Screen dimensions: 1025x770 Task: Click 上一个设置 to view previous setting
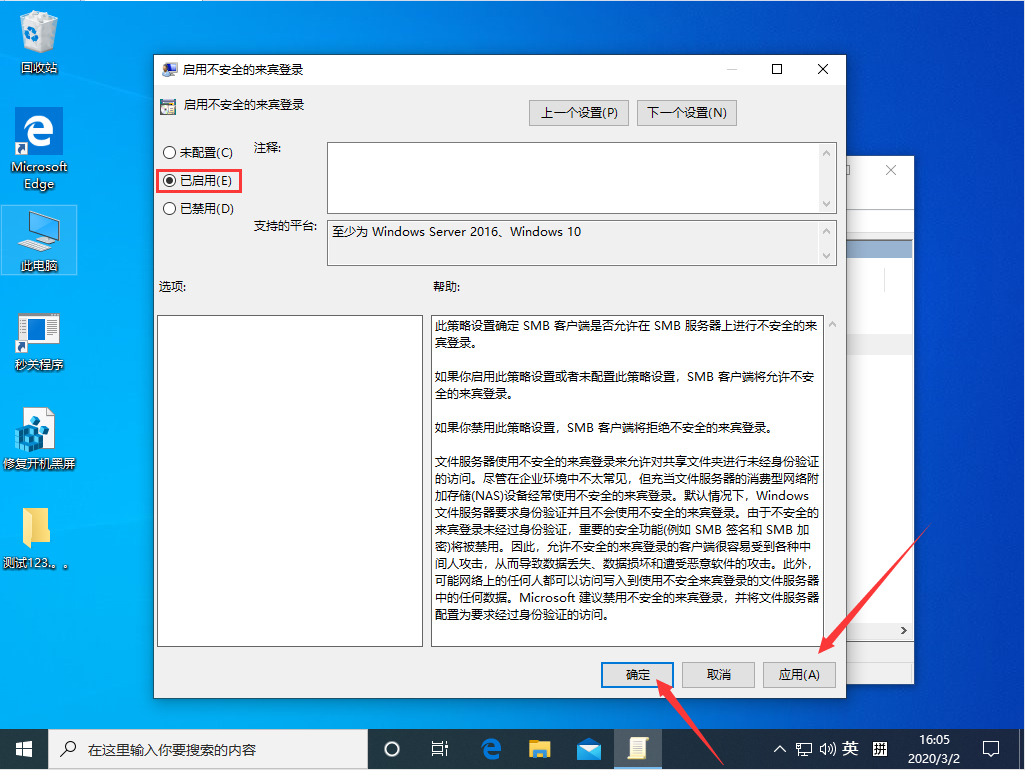[x=577, y=112]
